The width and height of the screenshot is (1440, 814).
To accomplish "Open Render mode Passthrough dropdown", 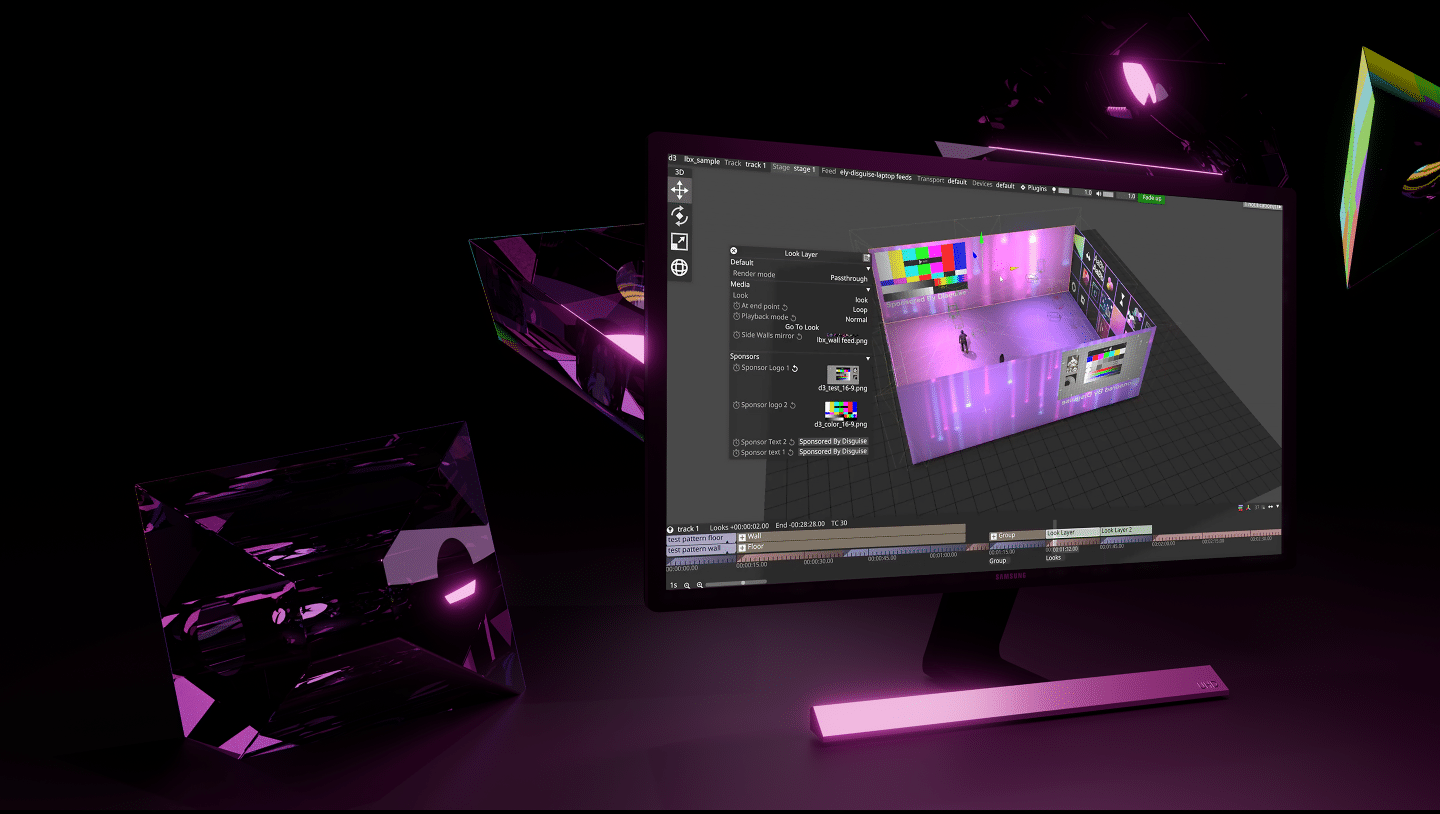I will pyautogui.click(x=848, y=278).
